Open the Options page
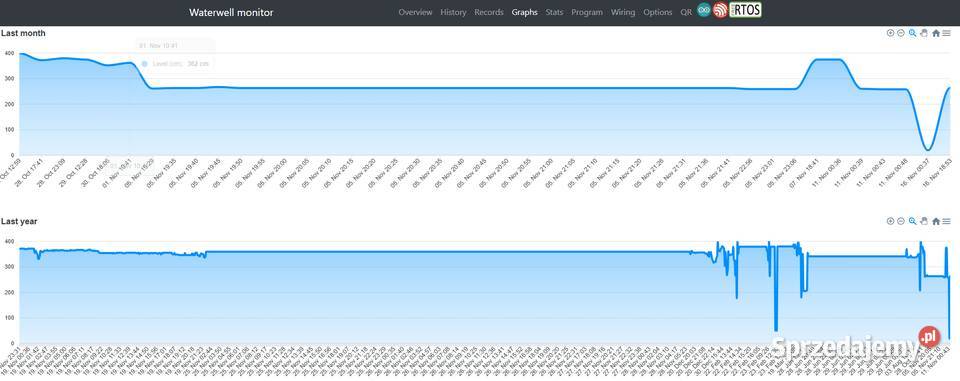The image size is (960, 381). click(x=658, y=12)
